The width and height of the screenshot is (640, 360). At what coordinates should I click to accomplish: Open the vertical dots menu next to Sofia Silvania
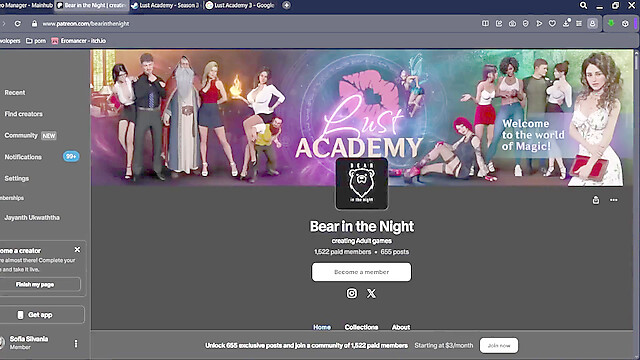tap(76, 344)
